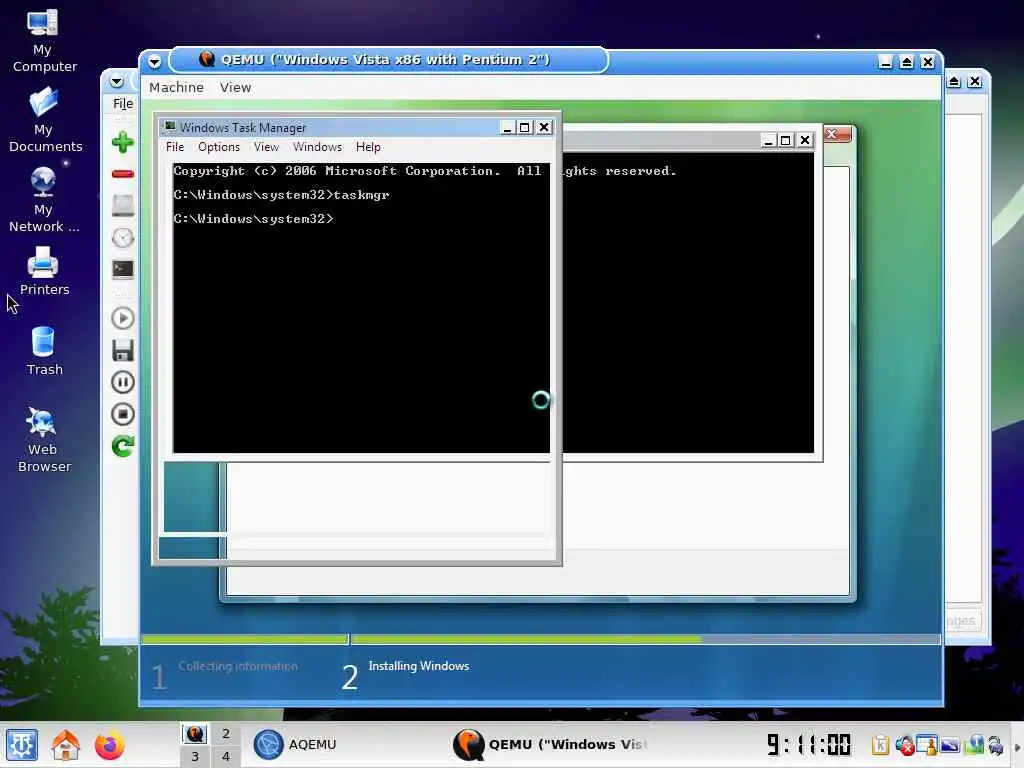Viewport: 1024px width, 768px height.
Task: Click the Task Manager title bar icon
Action: tap(170, 127)
